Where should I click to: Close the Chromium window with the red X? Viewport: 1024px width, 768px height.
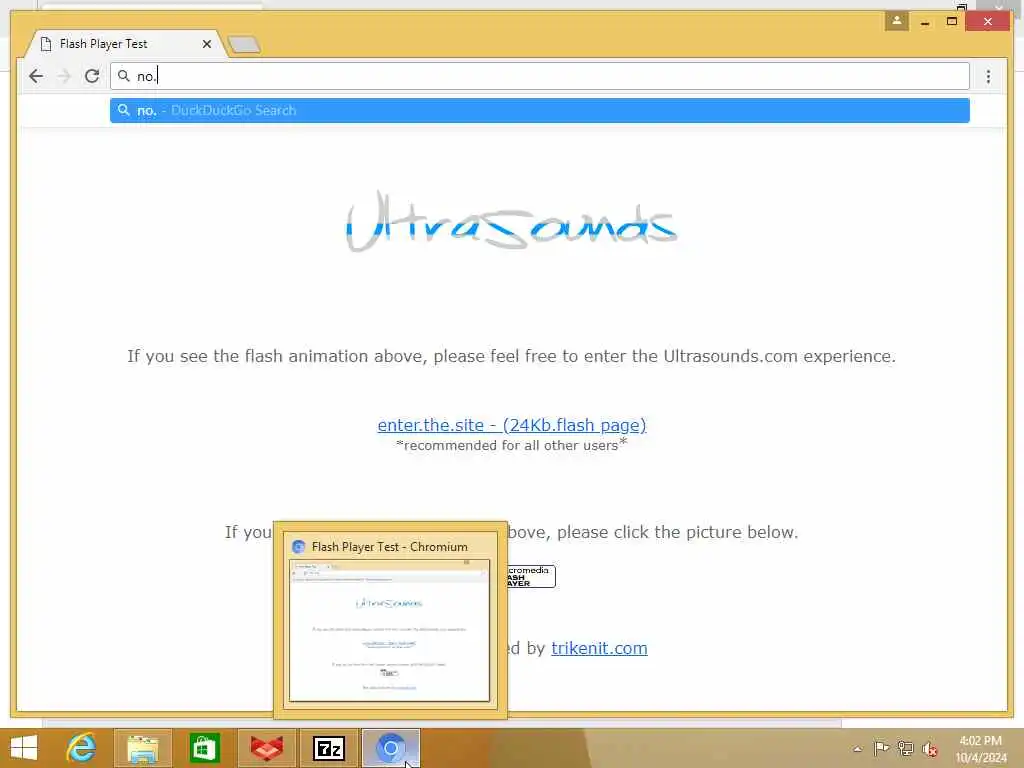pyautogui.click(x=987, y=22)
